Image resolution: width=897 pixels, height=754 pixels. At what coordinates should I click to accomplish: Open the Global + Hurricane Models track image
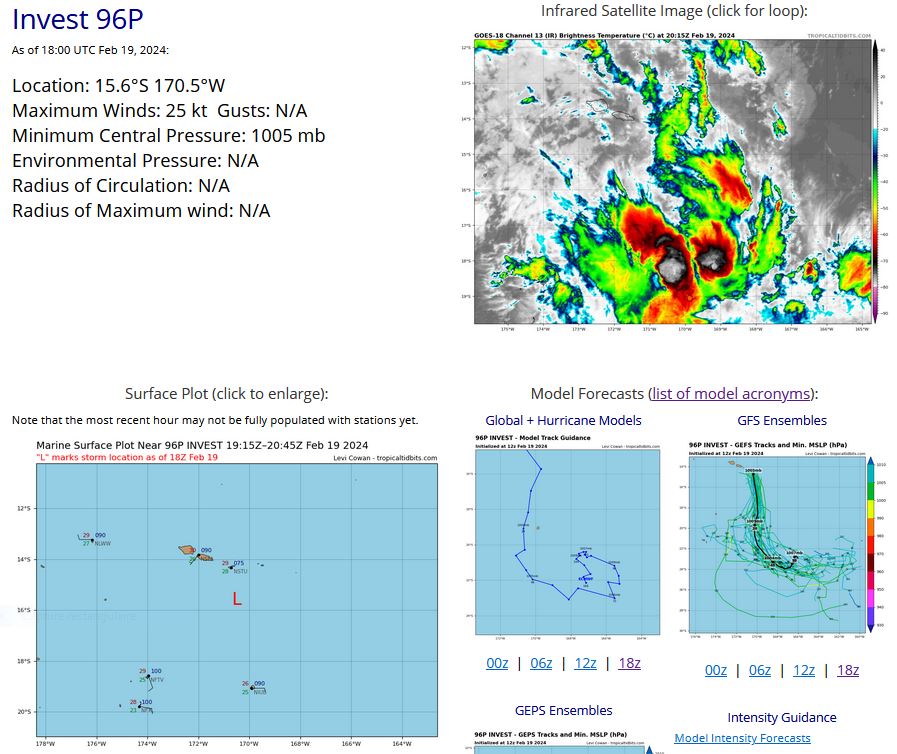coord(563,535)
